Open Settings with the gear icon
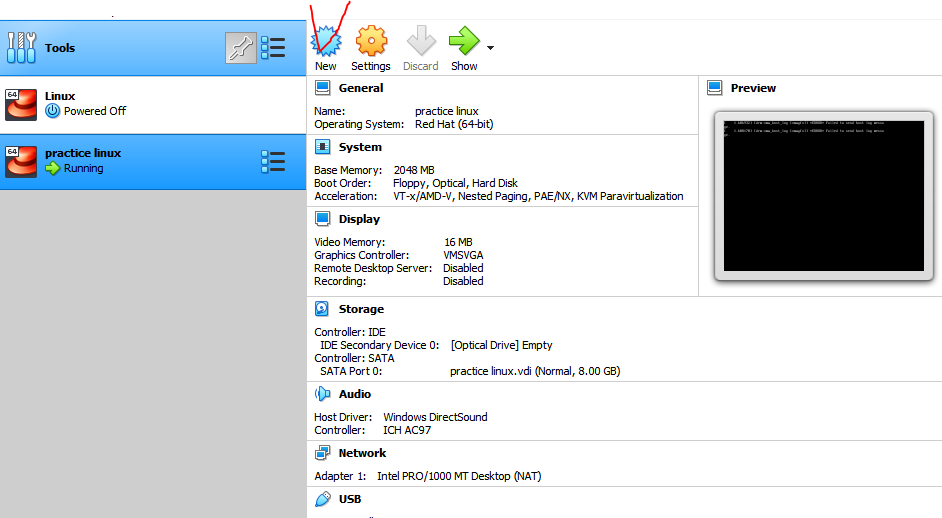 point(371,41)
